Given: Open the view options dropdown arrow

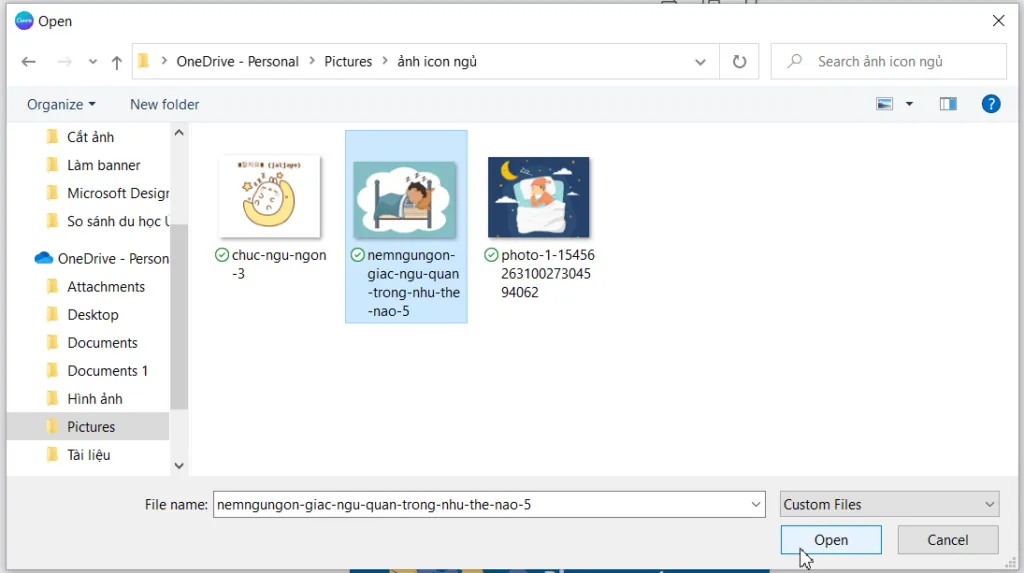Looking at the screenshot, I should [x=909, y=104].
